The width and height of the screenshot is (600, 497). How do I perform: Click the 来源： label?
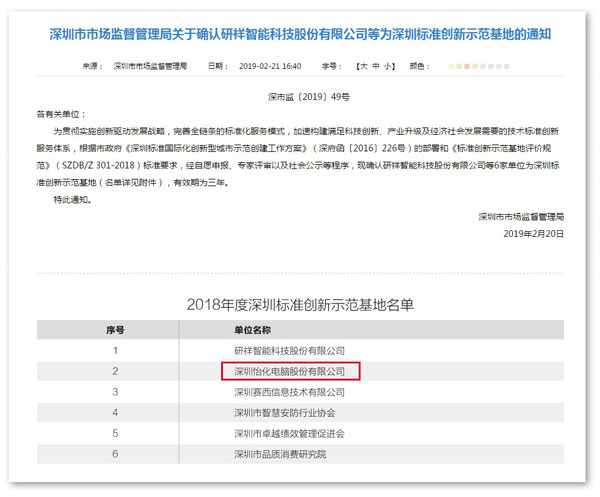coord(93,66)
